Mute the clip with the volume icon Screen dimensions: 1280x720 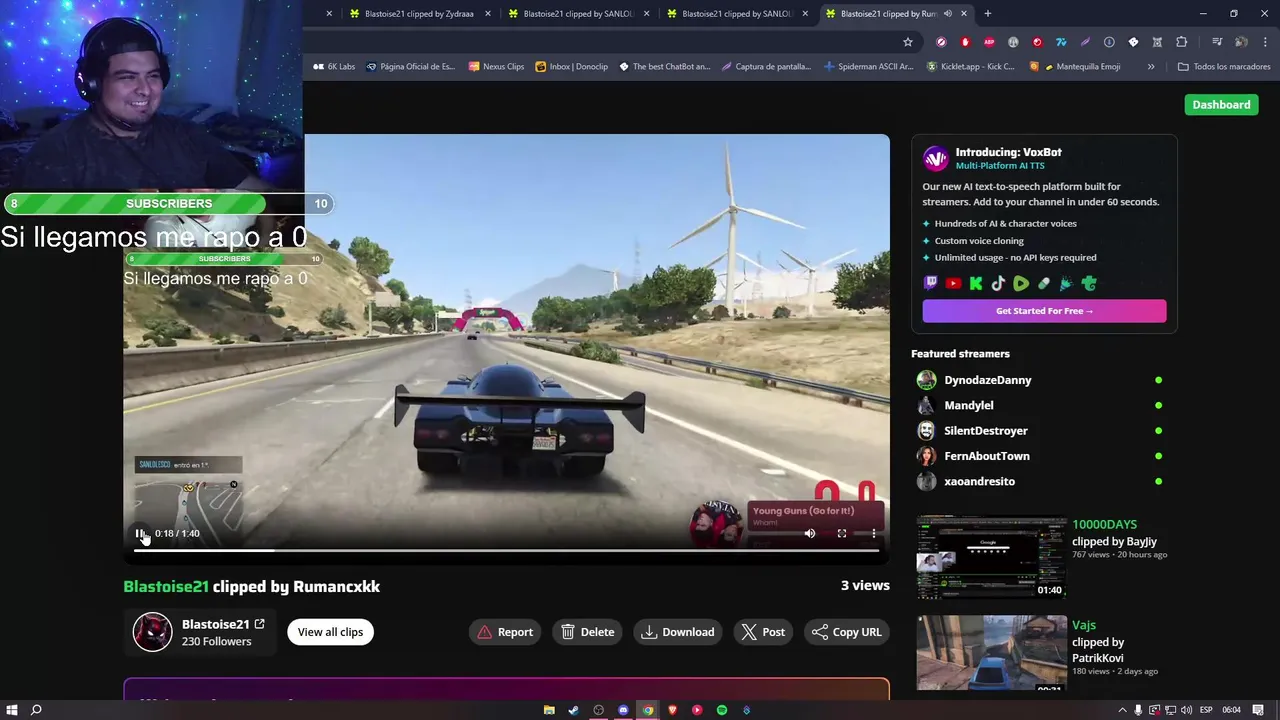810,533
